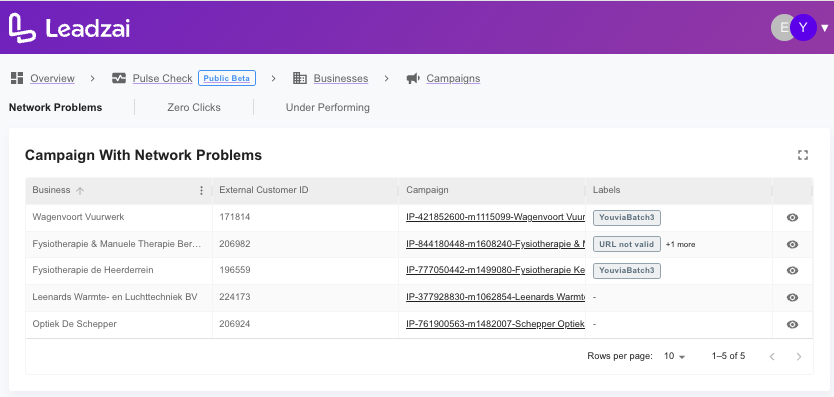The image size is (834, 397).
Task: Switch to the Zero Clicks tab
Action: pyautogui.click(x=194, y=107)
